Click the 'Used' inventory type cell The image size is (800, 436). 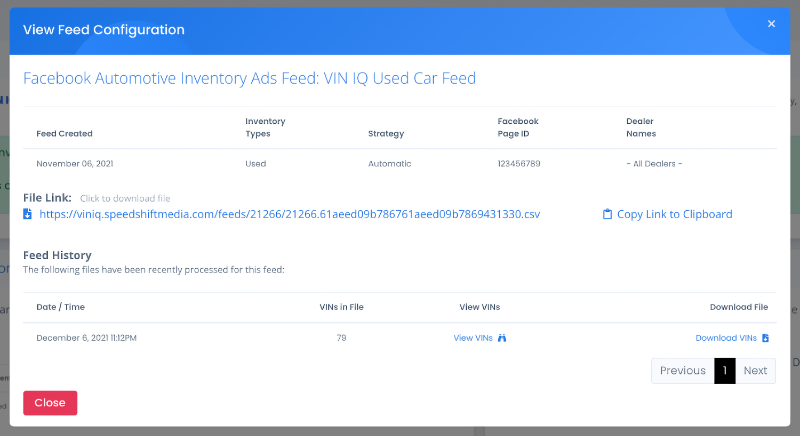click(256, 164)
